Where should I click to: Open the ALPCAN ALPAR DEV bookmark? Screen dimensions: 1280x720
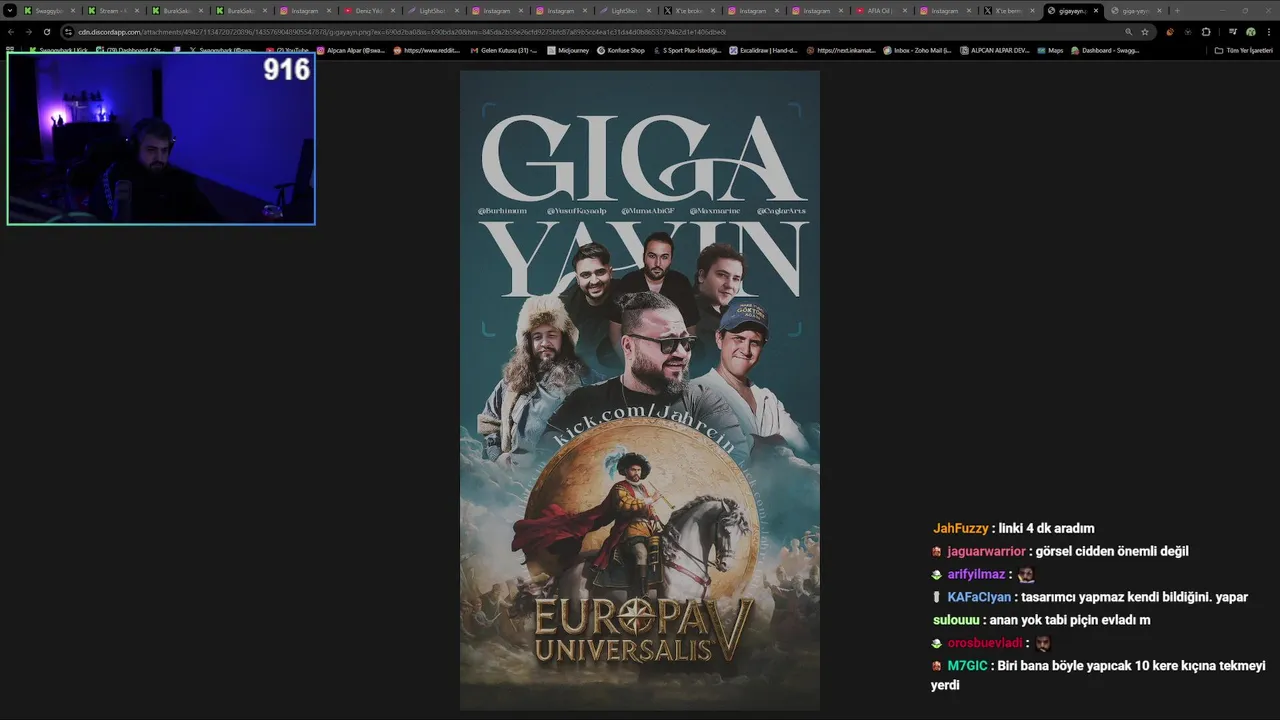click(994, 50)
